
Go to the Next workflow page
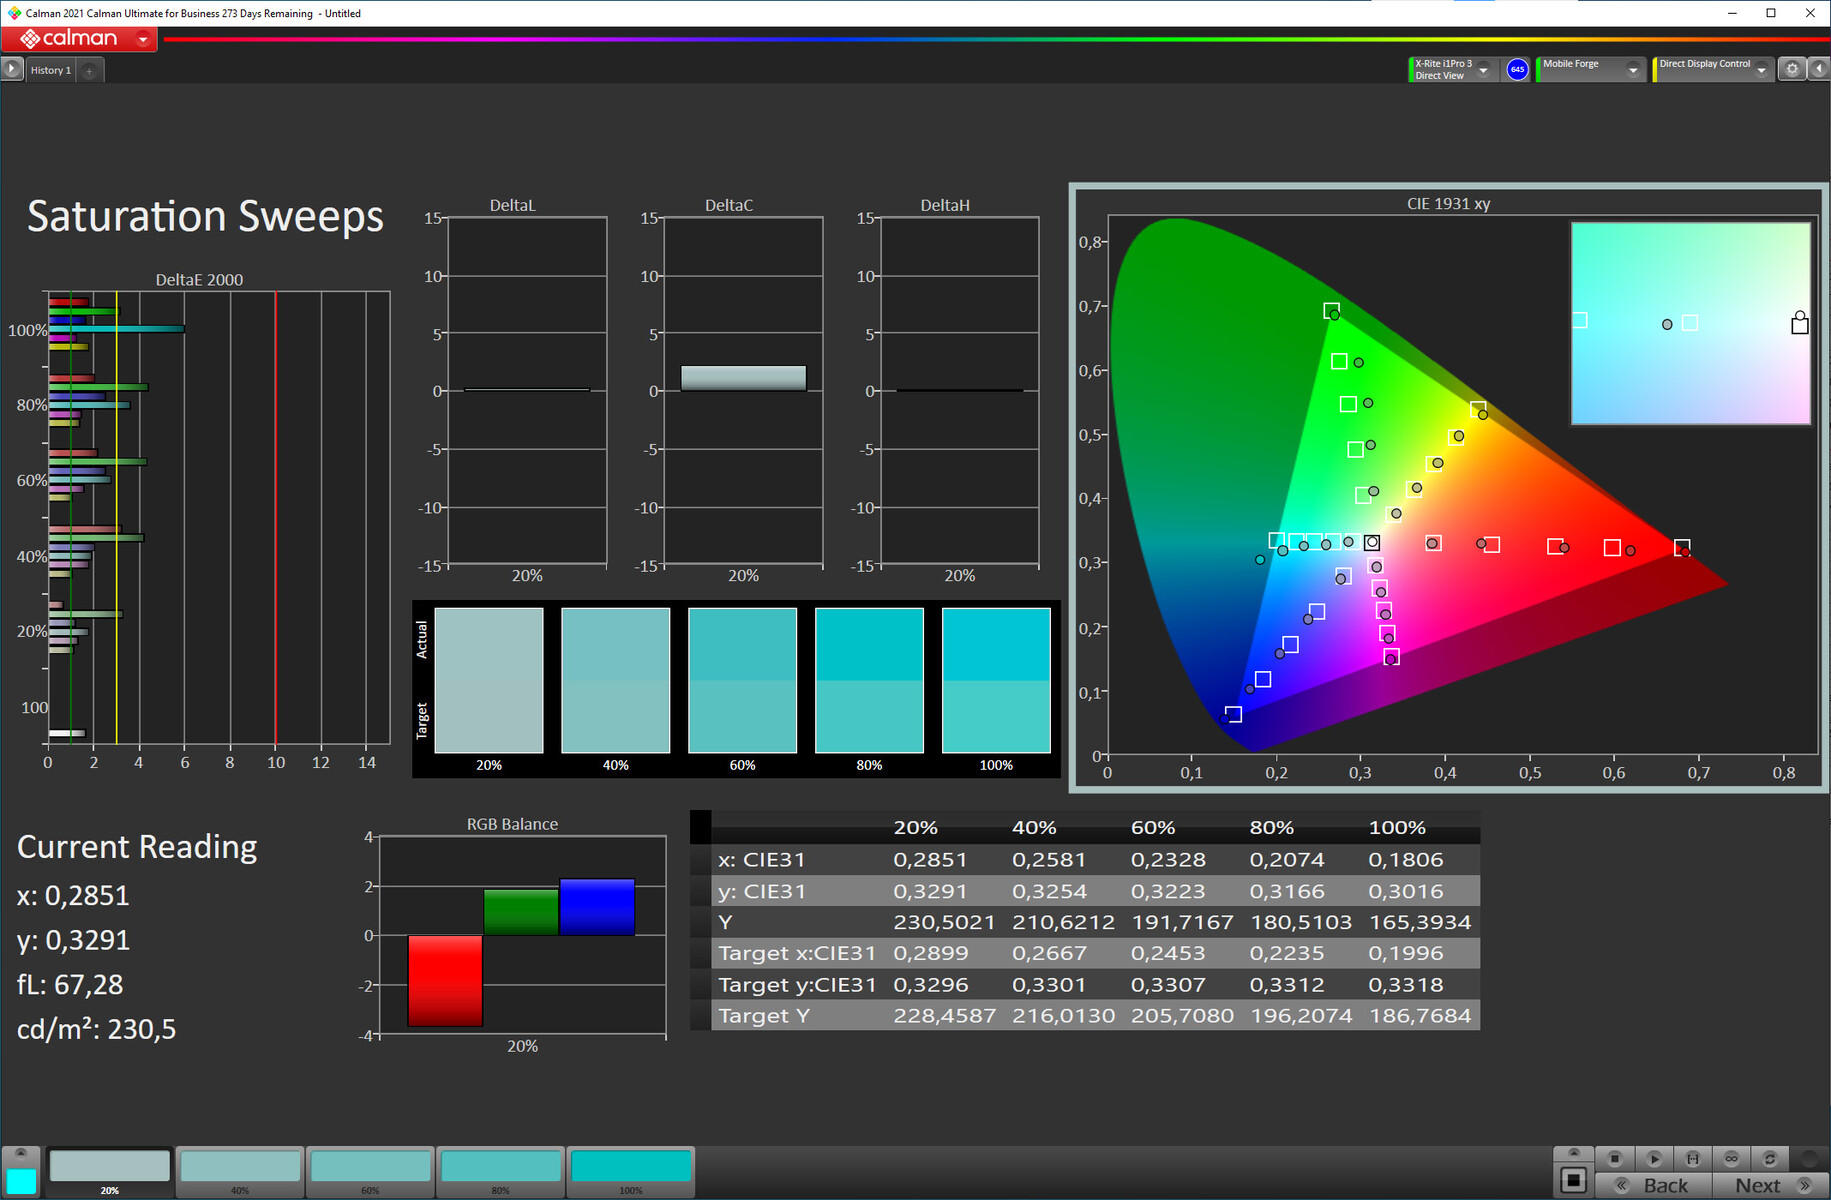click(x=1769, y=1185)
